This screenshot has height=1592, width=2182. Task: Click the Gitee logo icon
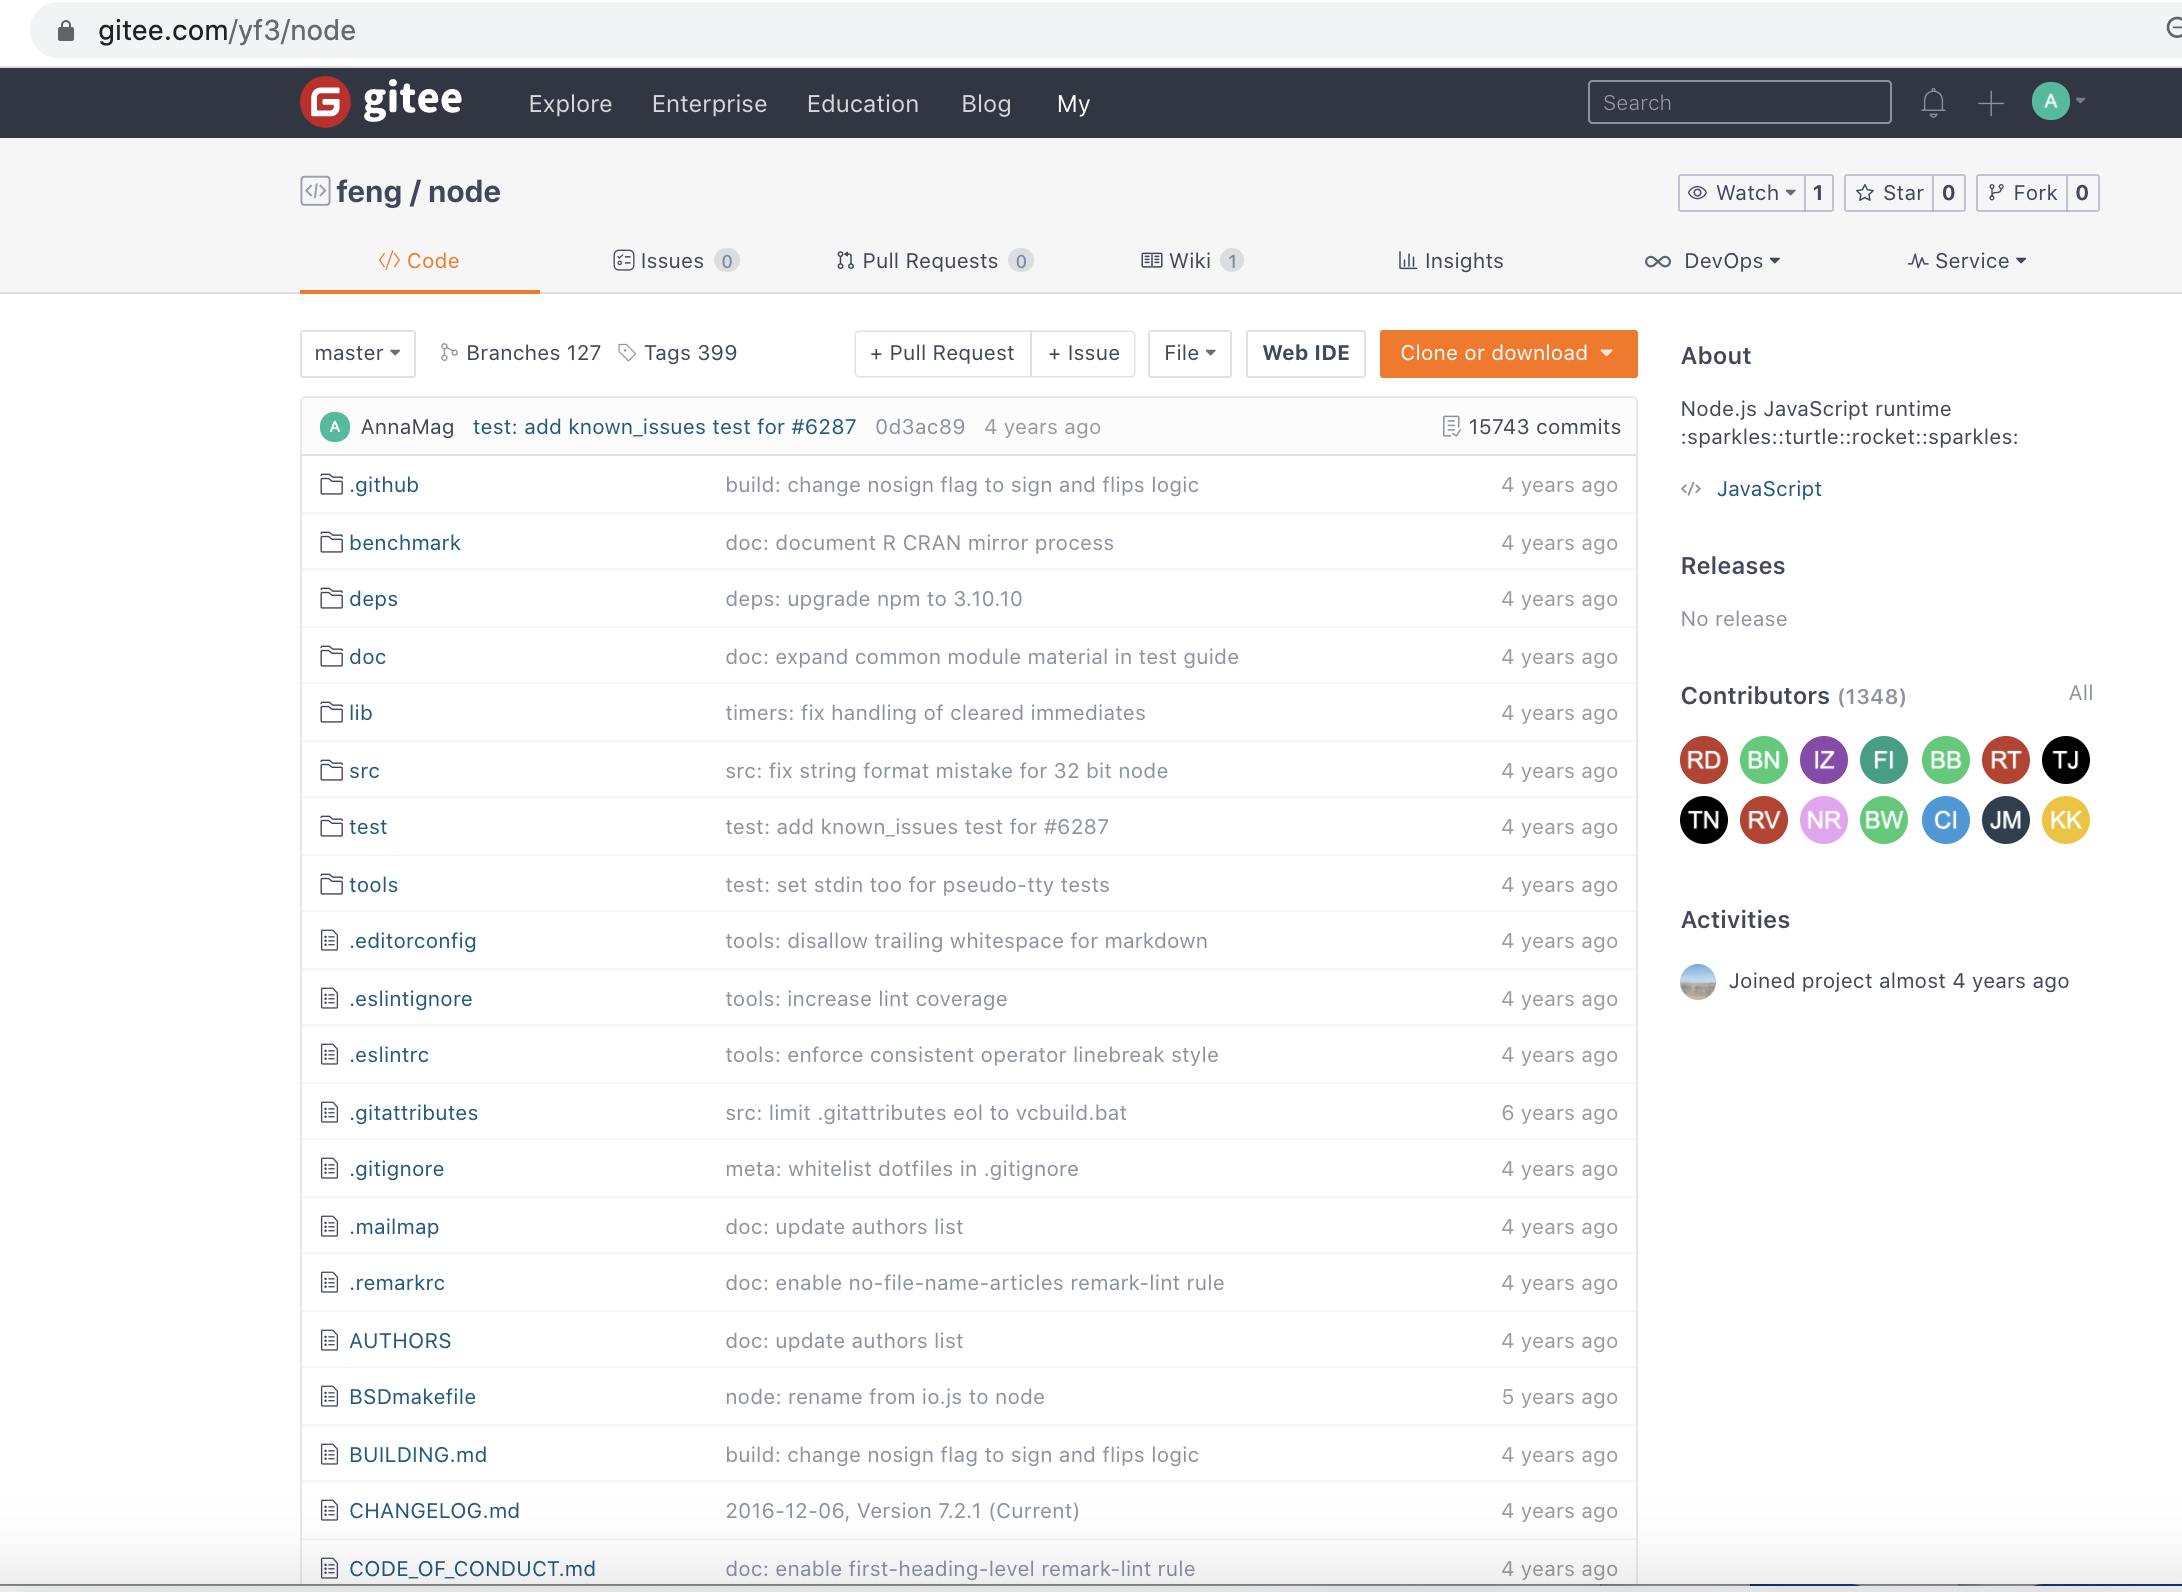[326, 102]
